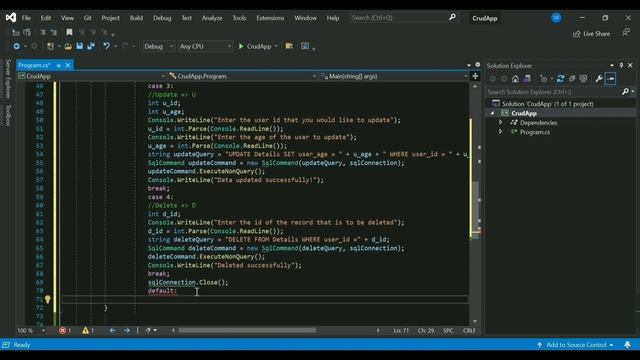Toggle Preview Selected Items button
This screenshot has height=360, width=640.
pos(610,79)
